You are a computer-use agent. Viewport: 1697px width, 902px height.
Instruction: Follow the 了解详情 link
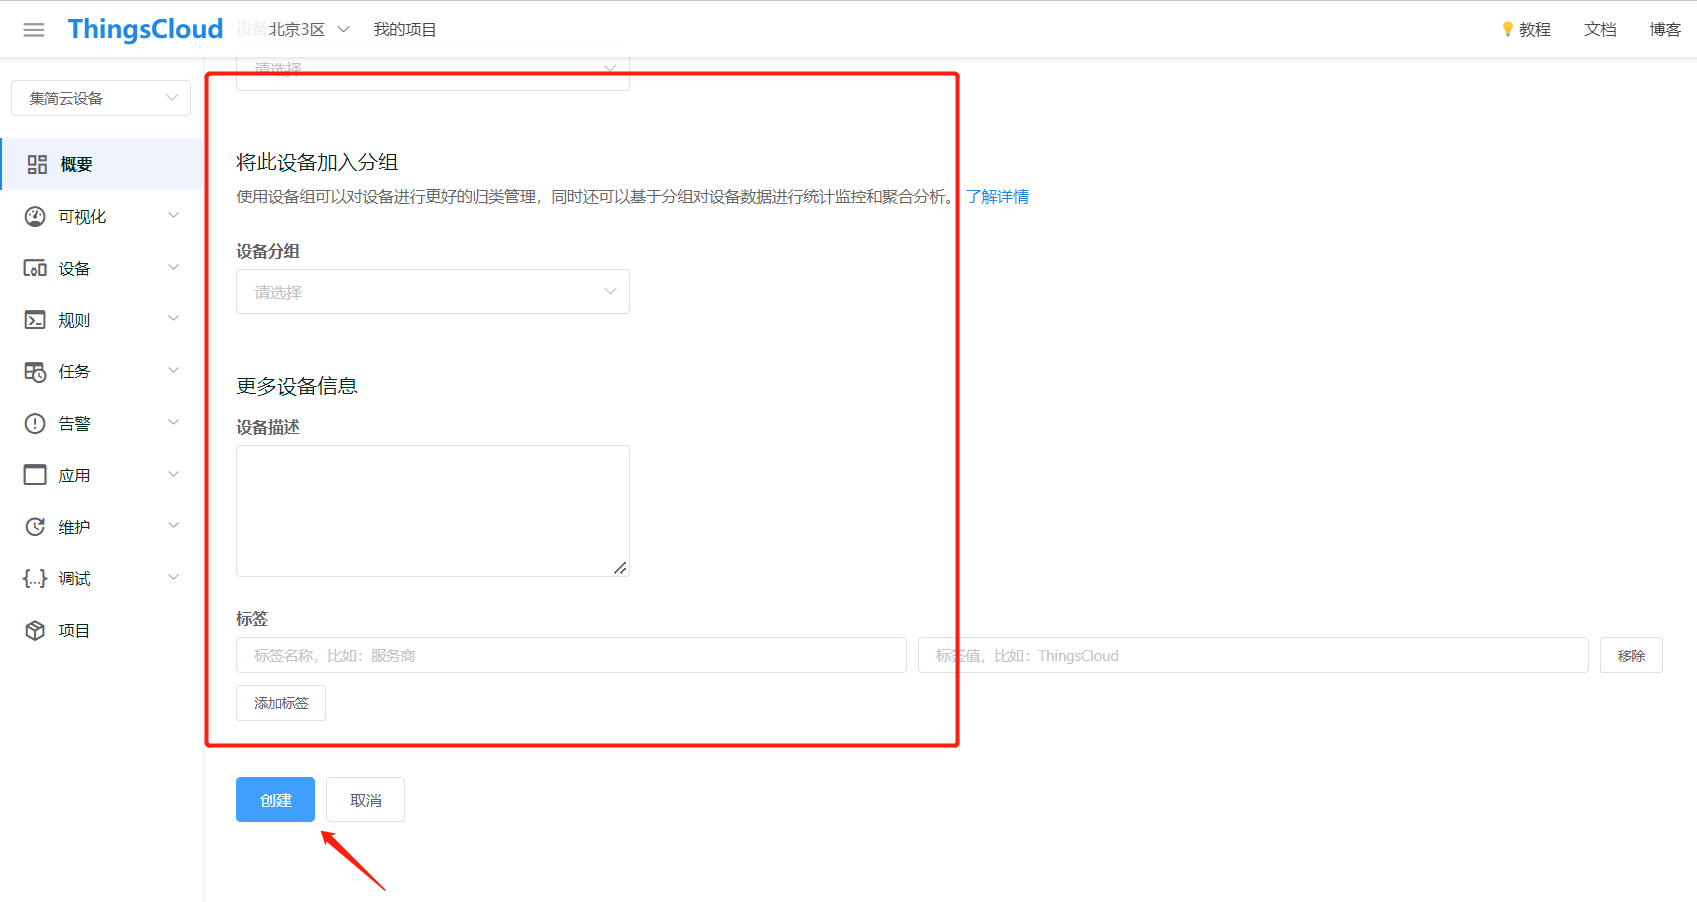click(997, 197)
